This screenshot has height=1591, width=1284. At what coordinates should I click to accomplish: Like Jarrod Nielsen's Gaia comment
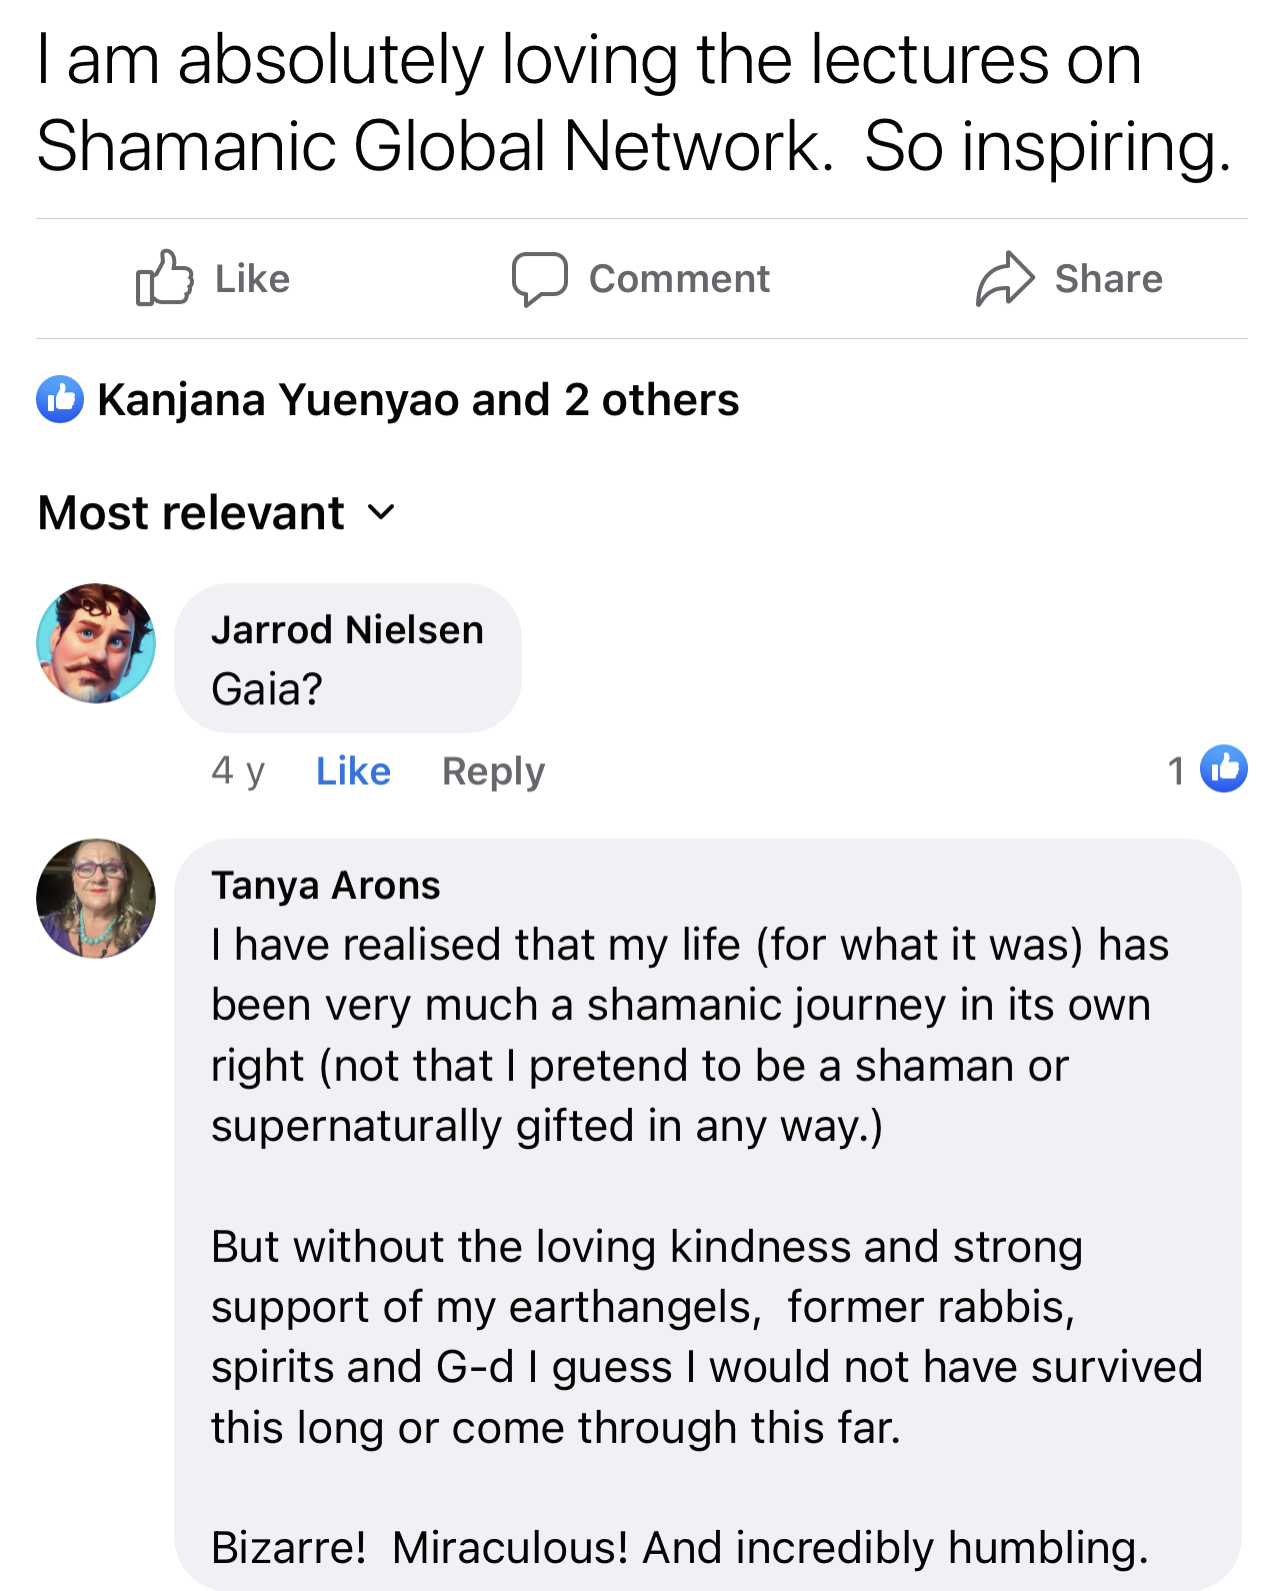click(353, 771)
